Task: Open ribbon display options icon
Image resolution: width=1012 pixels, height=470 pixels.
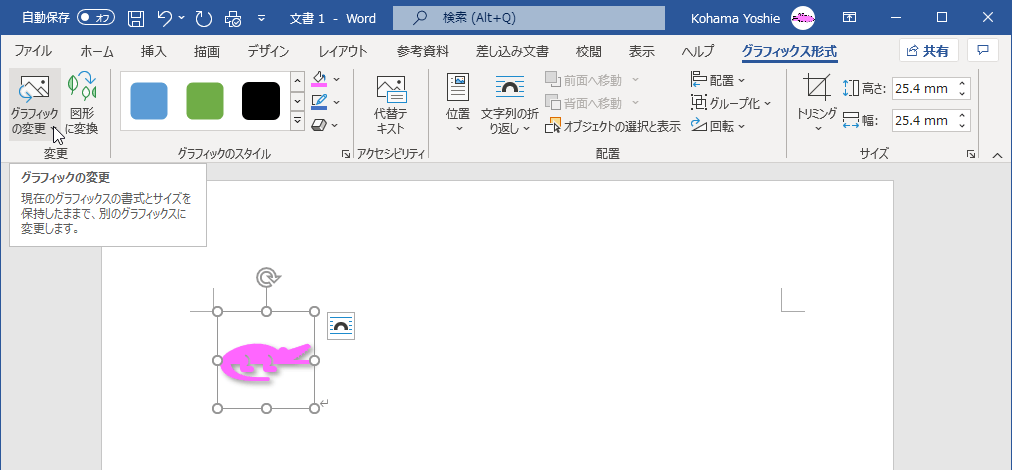Action: click(851, 18)
